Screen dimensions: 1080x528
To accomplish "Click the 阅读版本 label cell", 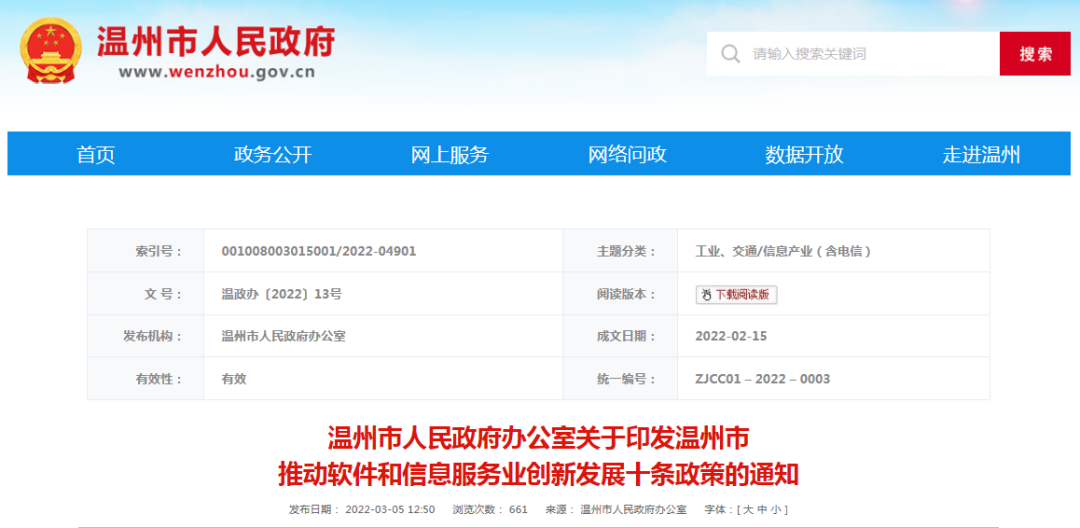I will [x=620, y=294].
